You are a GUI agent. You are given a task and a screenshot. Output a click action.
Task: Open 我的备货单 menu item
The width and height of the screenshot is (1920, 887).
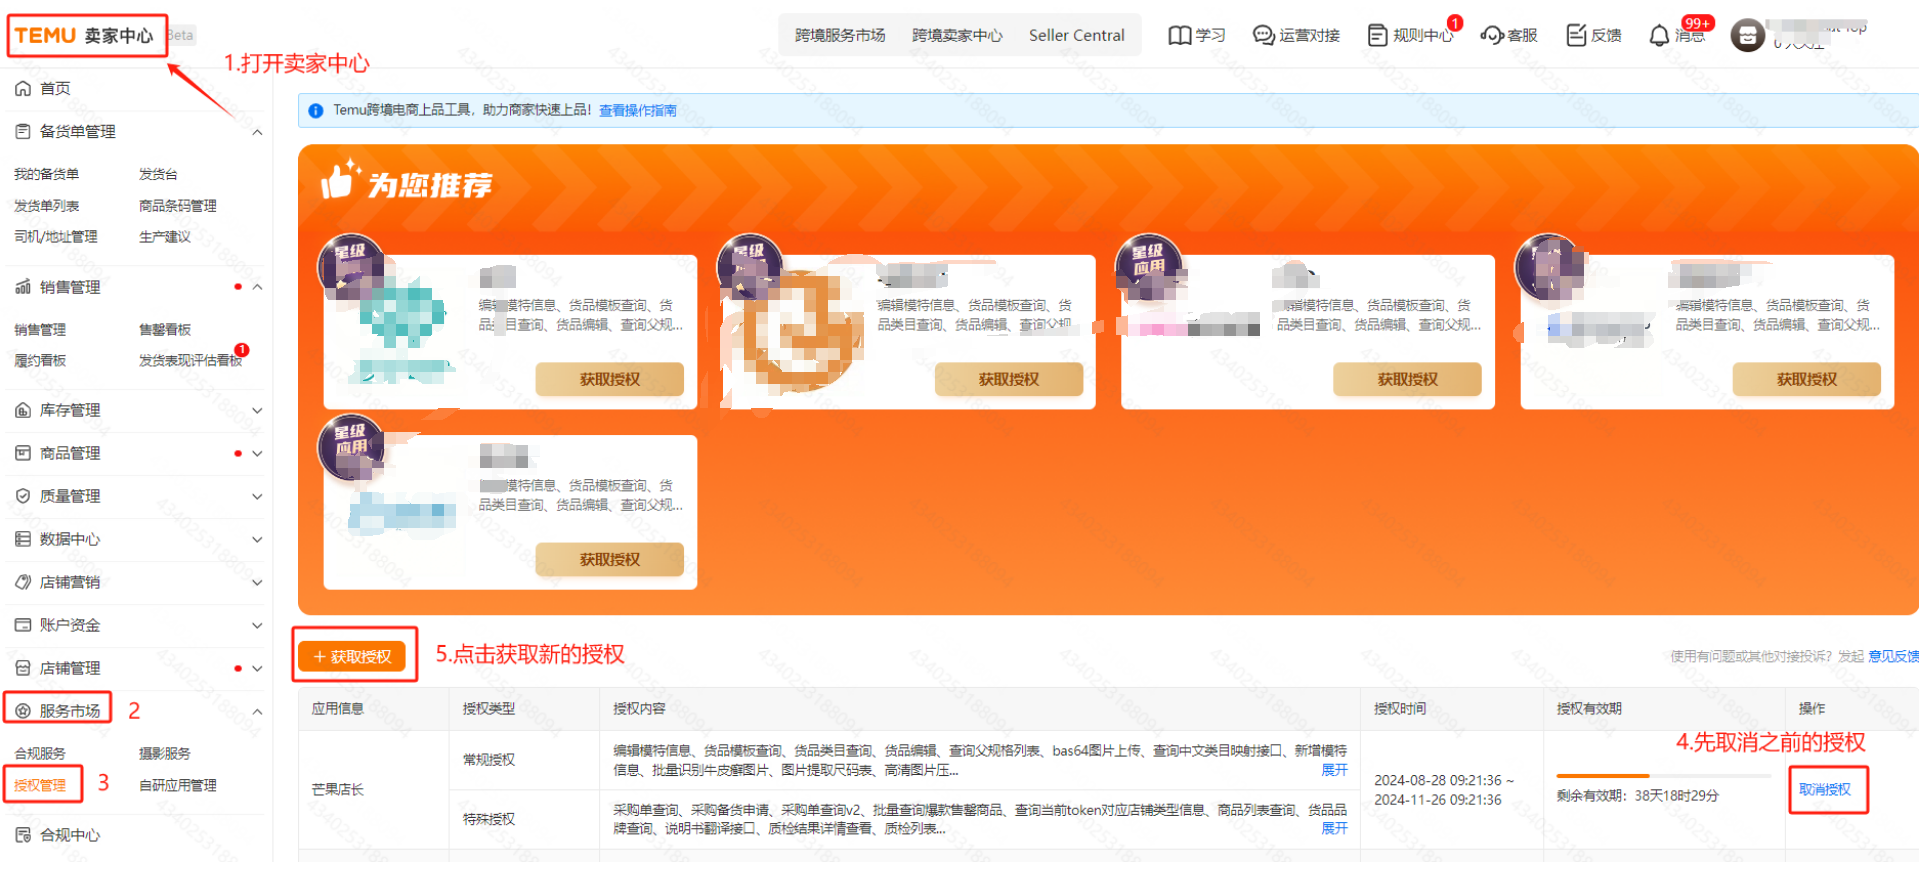pos(46,174)
